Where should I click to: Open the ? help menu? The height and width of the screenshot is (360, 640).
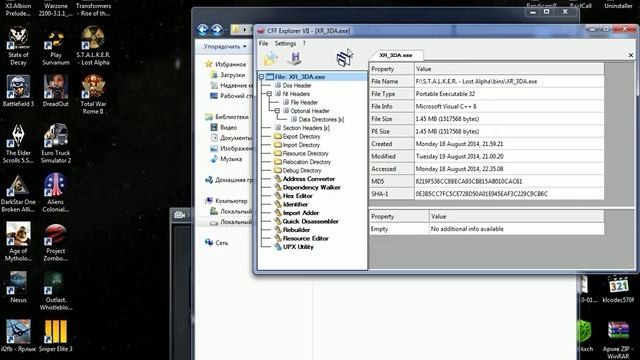304,43
